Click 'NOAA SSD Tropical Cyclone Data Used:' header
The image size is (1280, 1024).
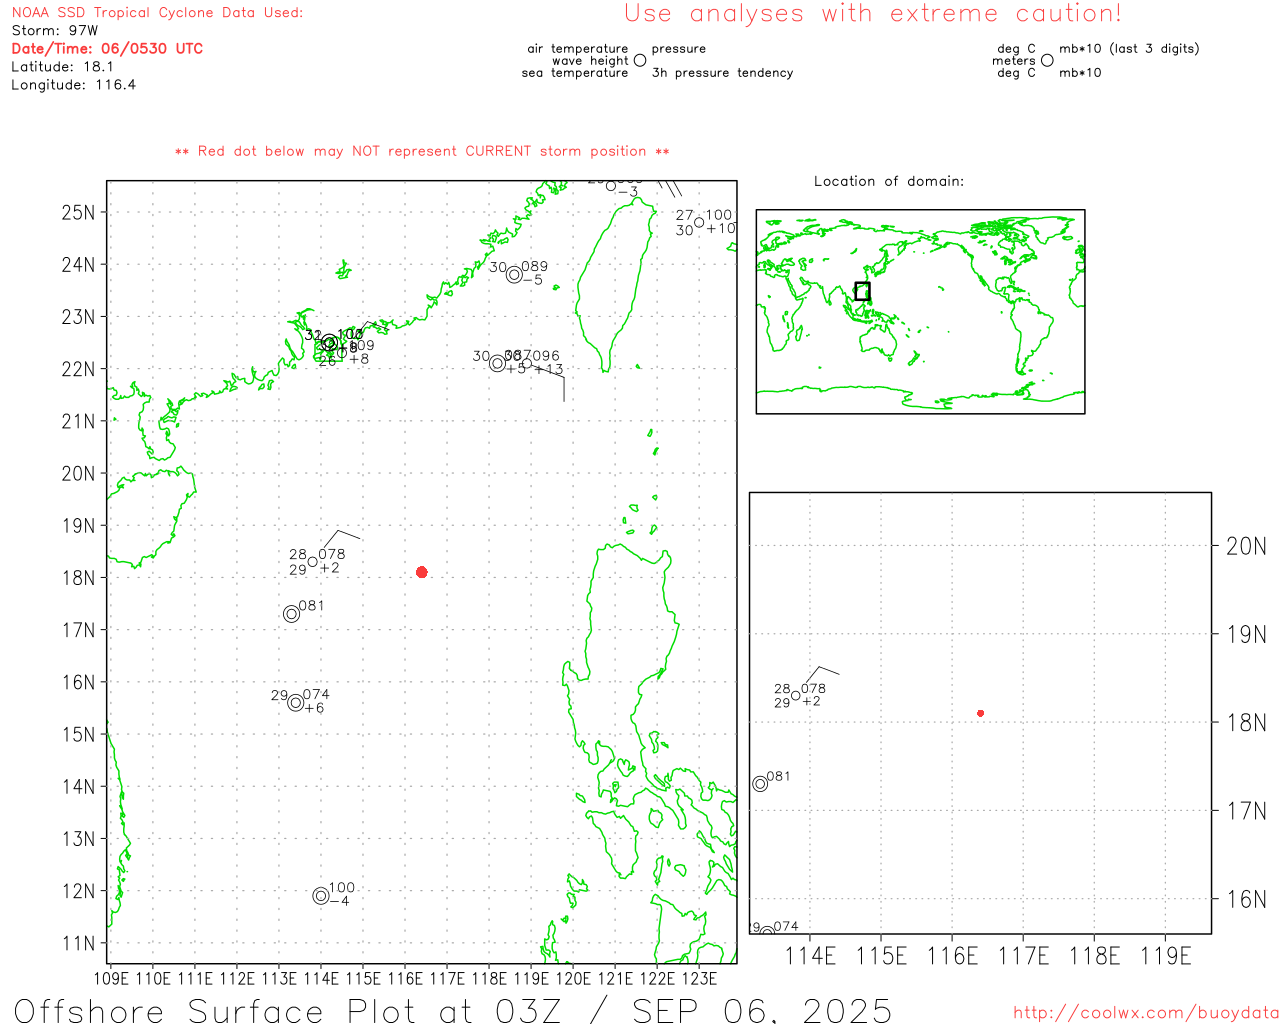(157, 13)
